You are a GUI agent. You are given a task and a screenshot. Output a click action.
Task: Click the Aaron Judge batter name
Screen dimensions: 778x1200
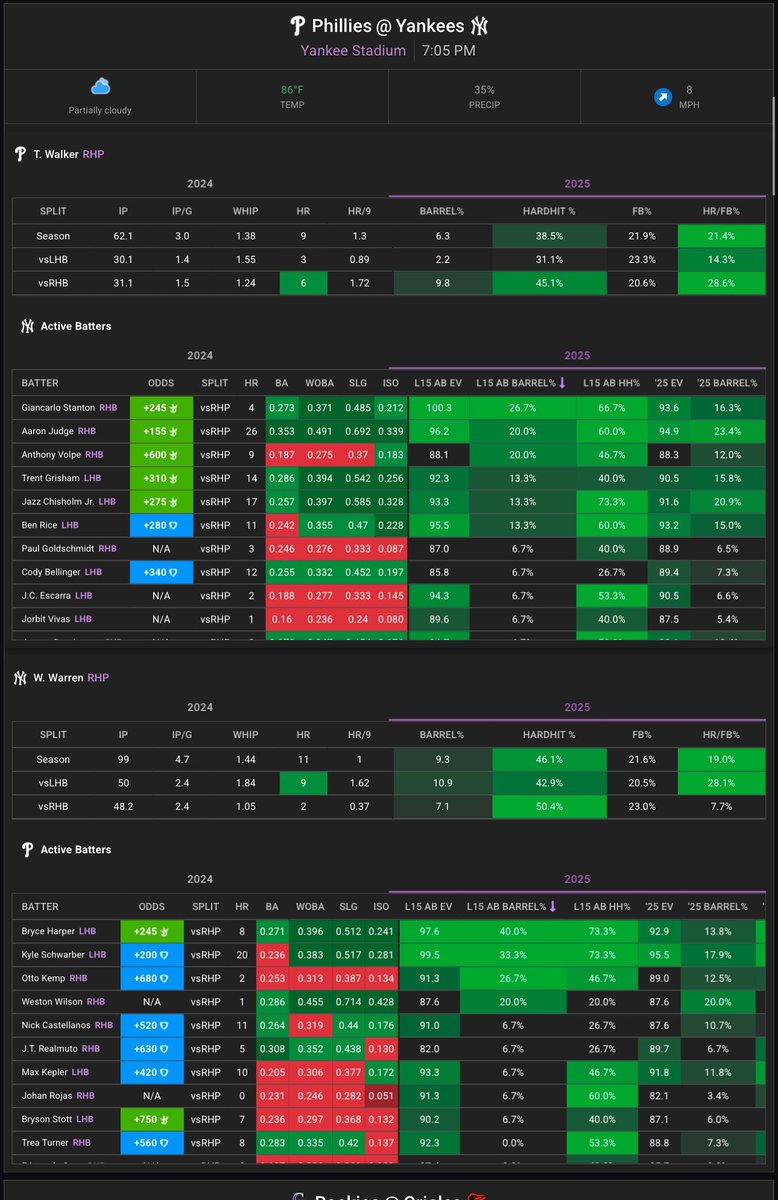coord(46,431)
